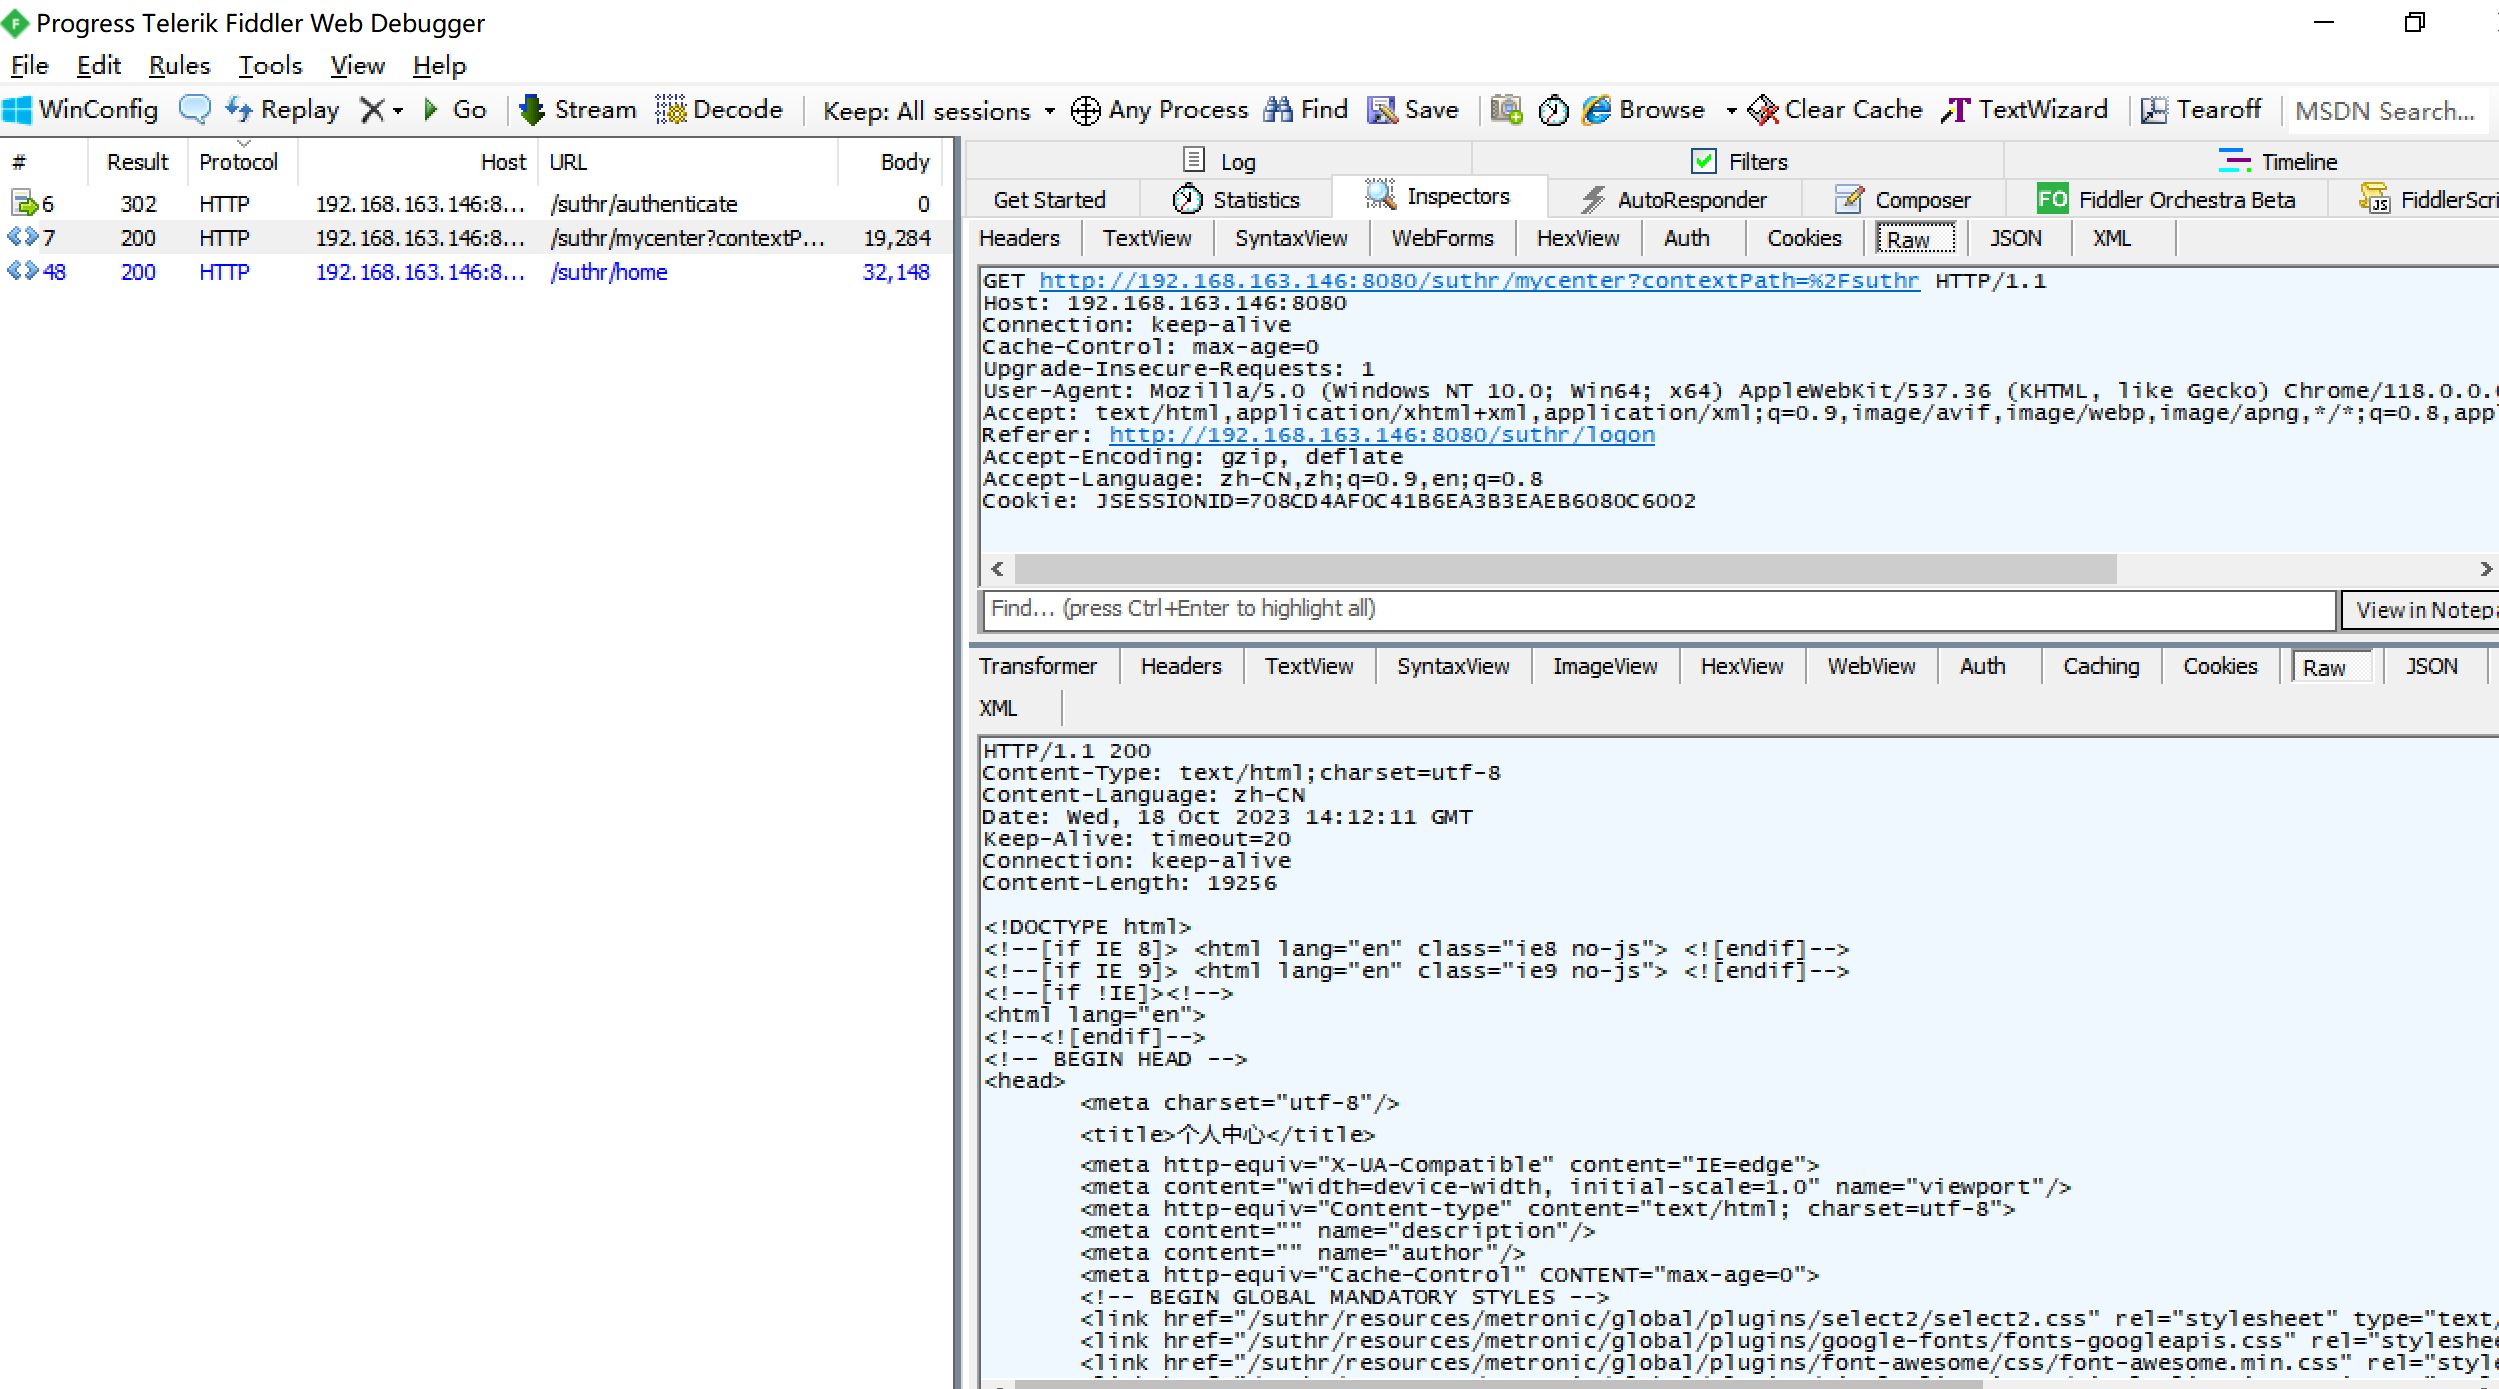Open the Statistics tab
Screen dimensions: 2499x1389
tap(1237, 200)
